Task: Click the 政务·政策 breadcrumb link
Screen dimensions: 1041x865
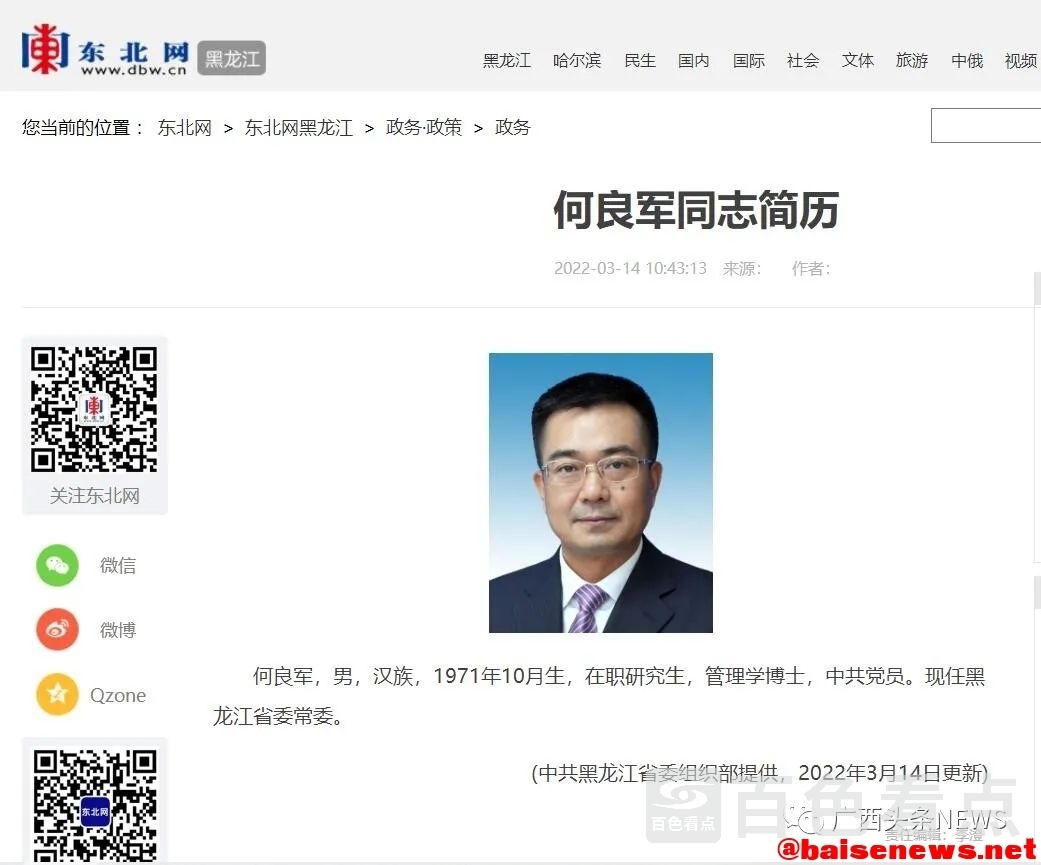Action: pos(424,128)
